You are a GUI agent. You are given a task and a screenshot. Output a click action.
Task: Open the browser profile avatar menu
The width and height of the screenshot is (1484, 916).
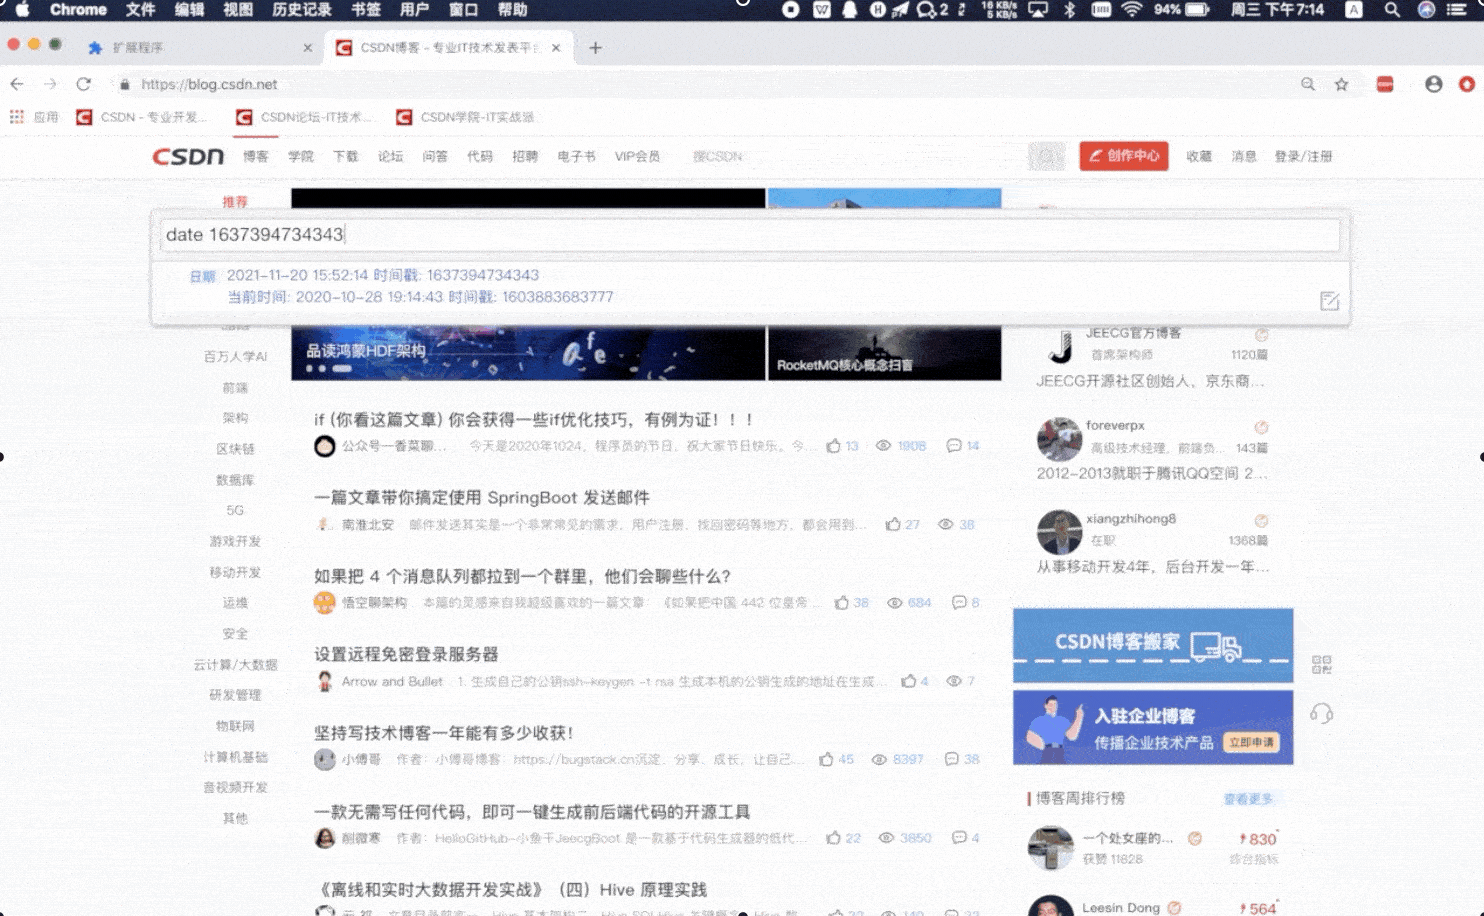tap(1434, 84)
